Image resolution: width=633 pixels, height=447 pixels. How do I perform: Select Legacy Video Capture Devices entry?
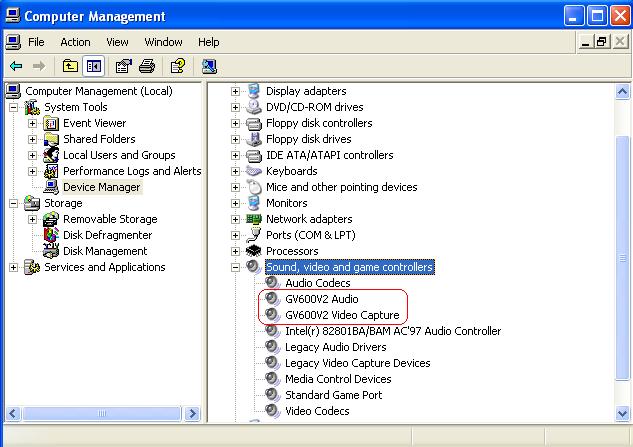(358, 363)
